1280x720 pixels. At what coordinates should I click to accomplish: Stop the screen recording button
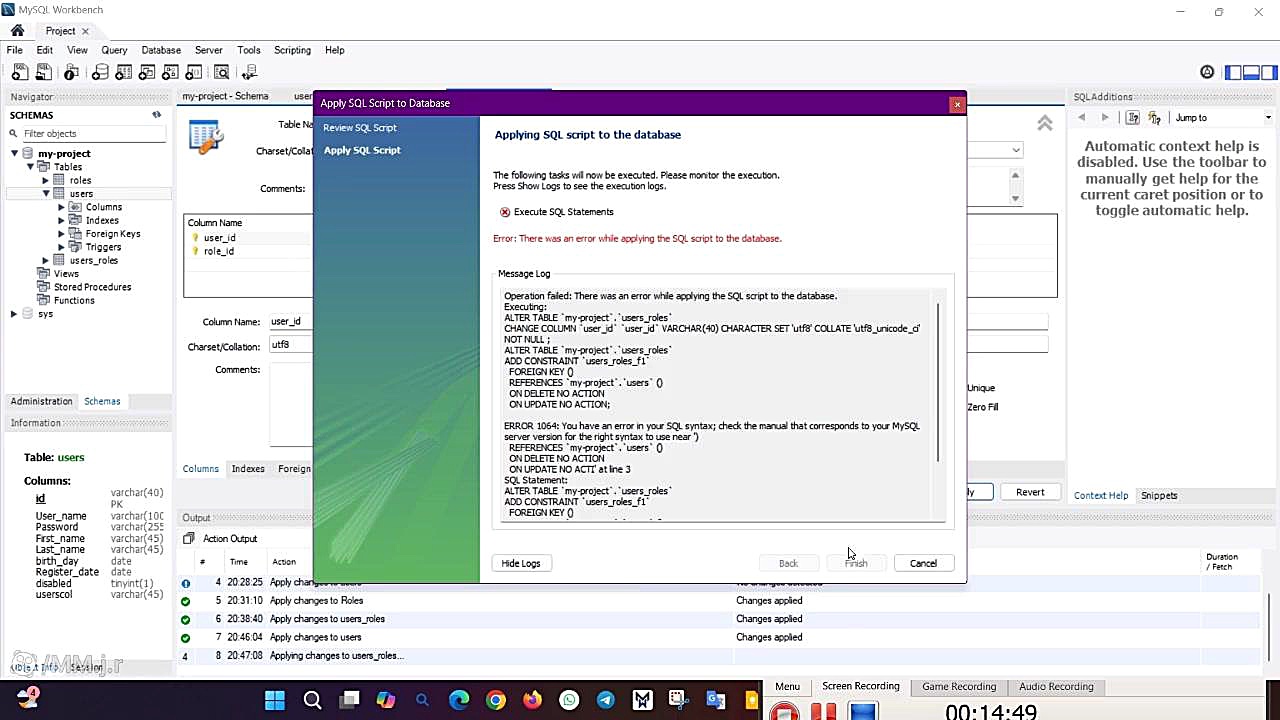785,712
